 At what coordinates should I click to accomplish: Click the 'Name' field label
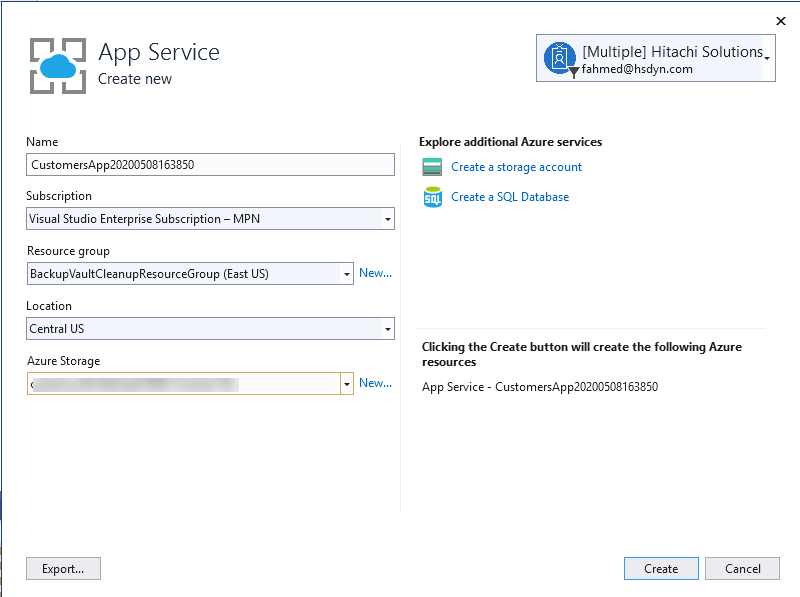42,142
